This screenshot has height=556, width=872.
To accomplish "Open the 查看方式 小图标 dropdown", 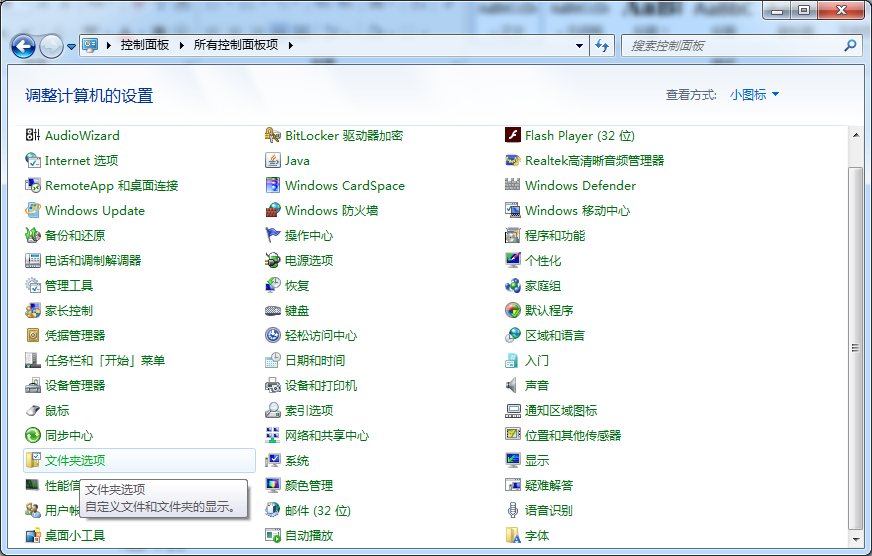I will (x=754, y=95).
